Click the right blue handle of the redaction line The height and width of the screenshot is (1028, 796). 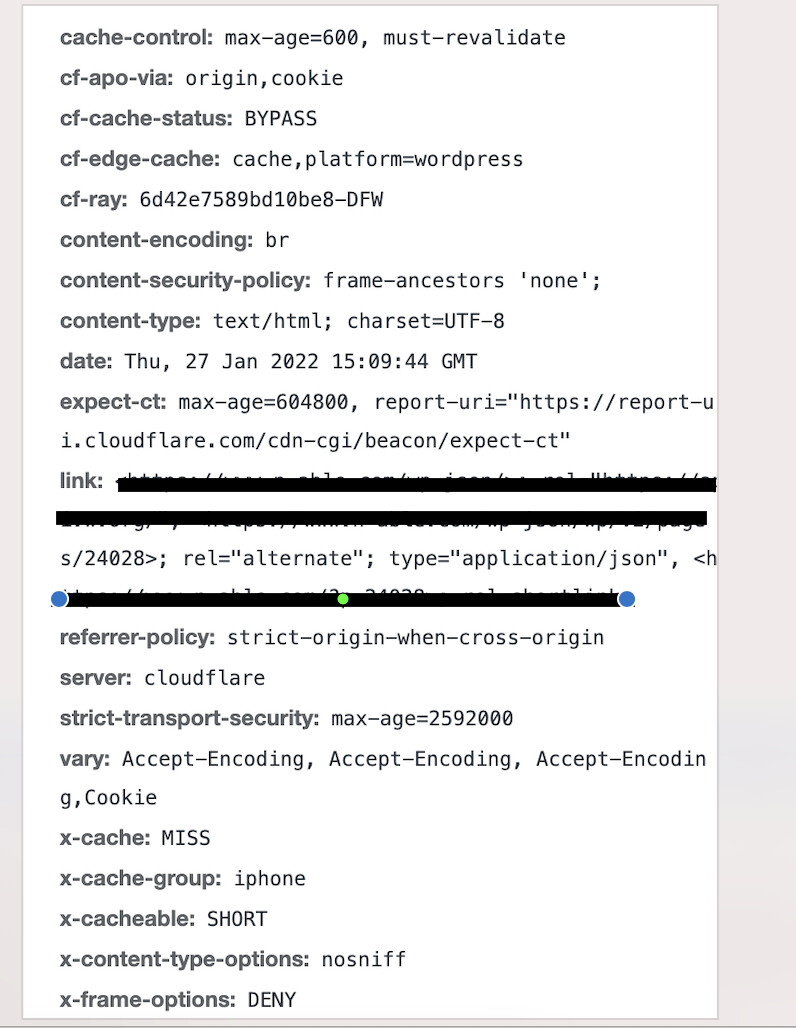[x=627, y=599]
